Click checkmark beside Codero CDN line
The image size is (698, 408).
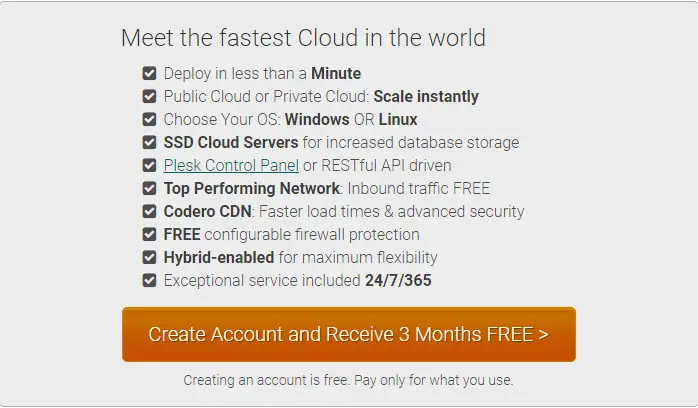point(150,211)
